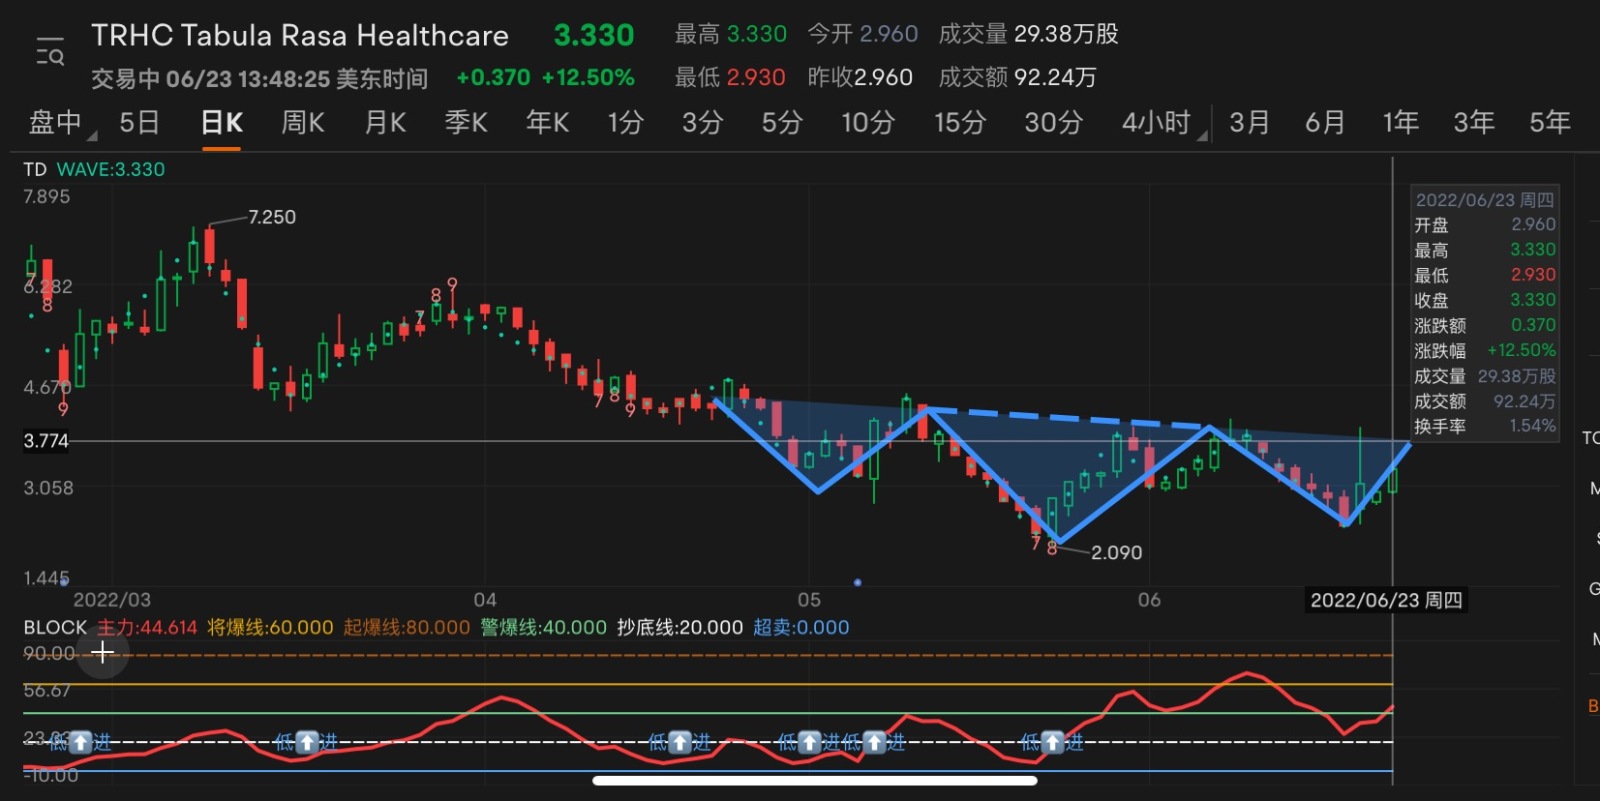This screenshot has width=1600, height=801.
Task: Tap the home indicator bar at bottom
Action: [815, 781]
